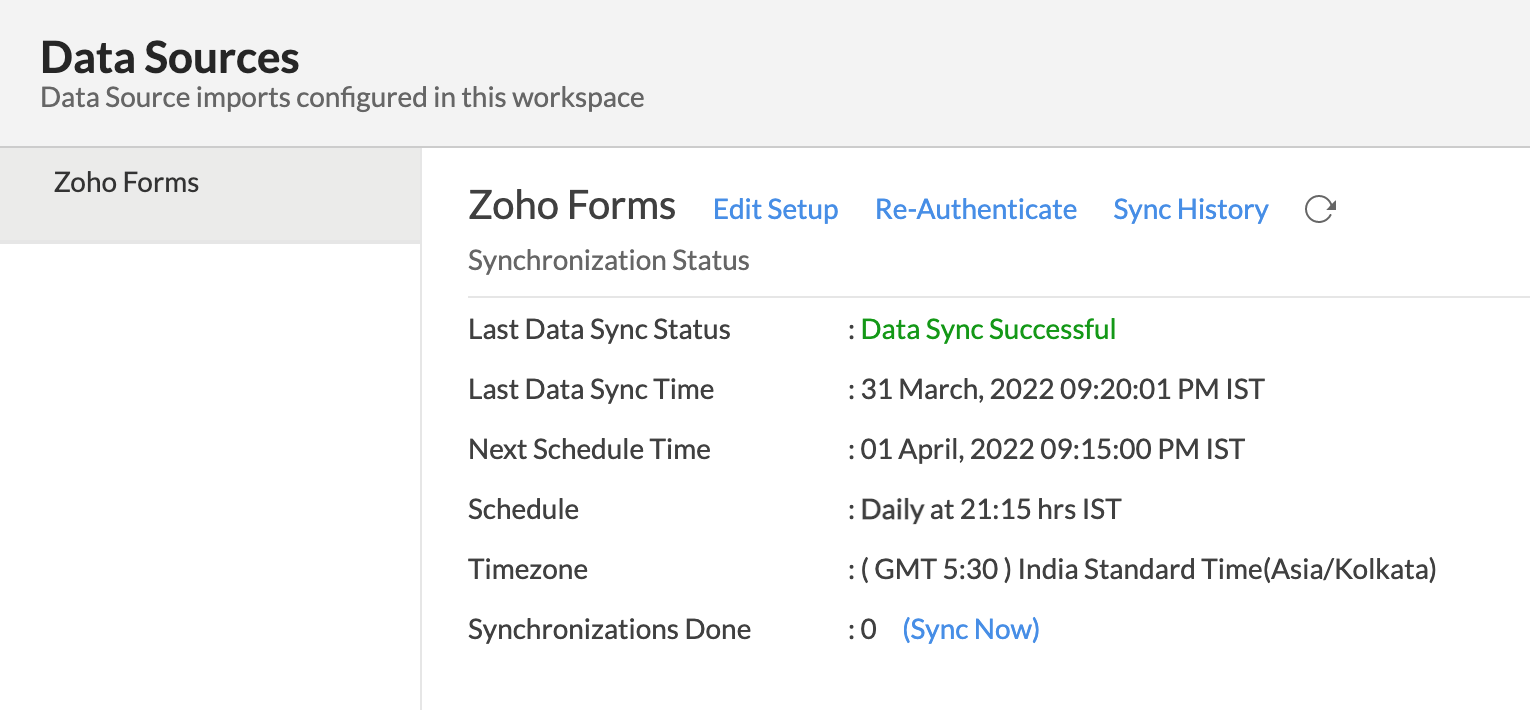
Task: Select Zoho Forms in the left sidebar
Action: click(127, 183)
